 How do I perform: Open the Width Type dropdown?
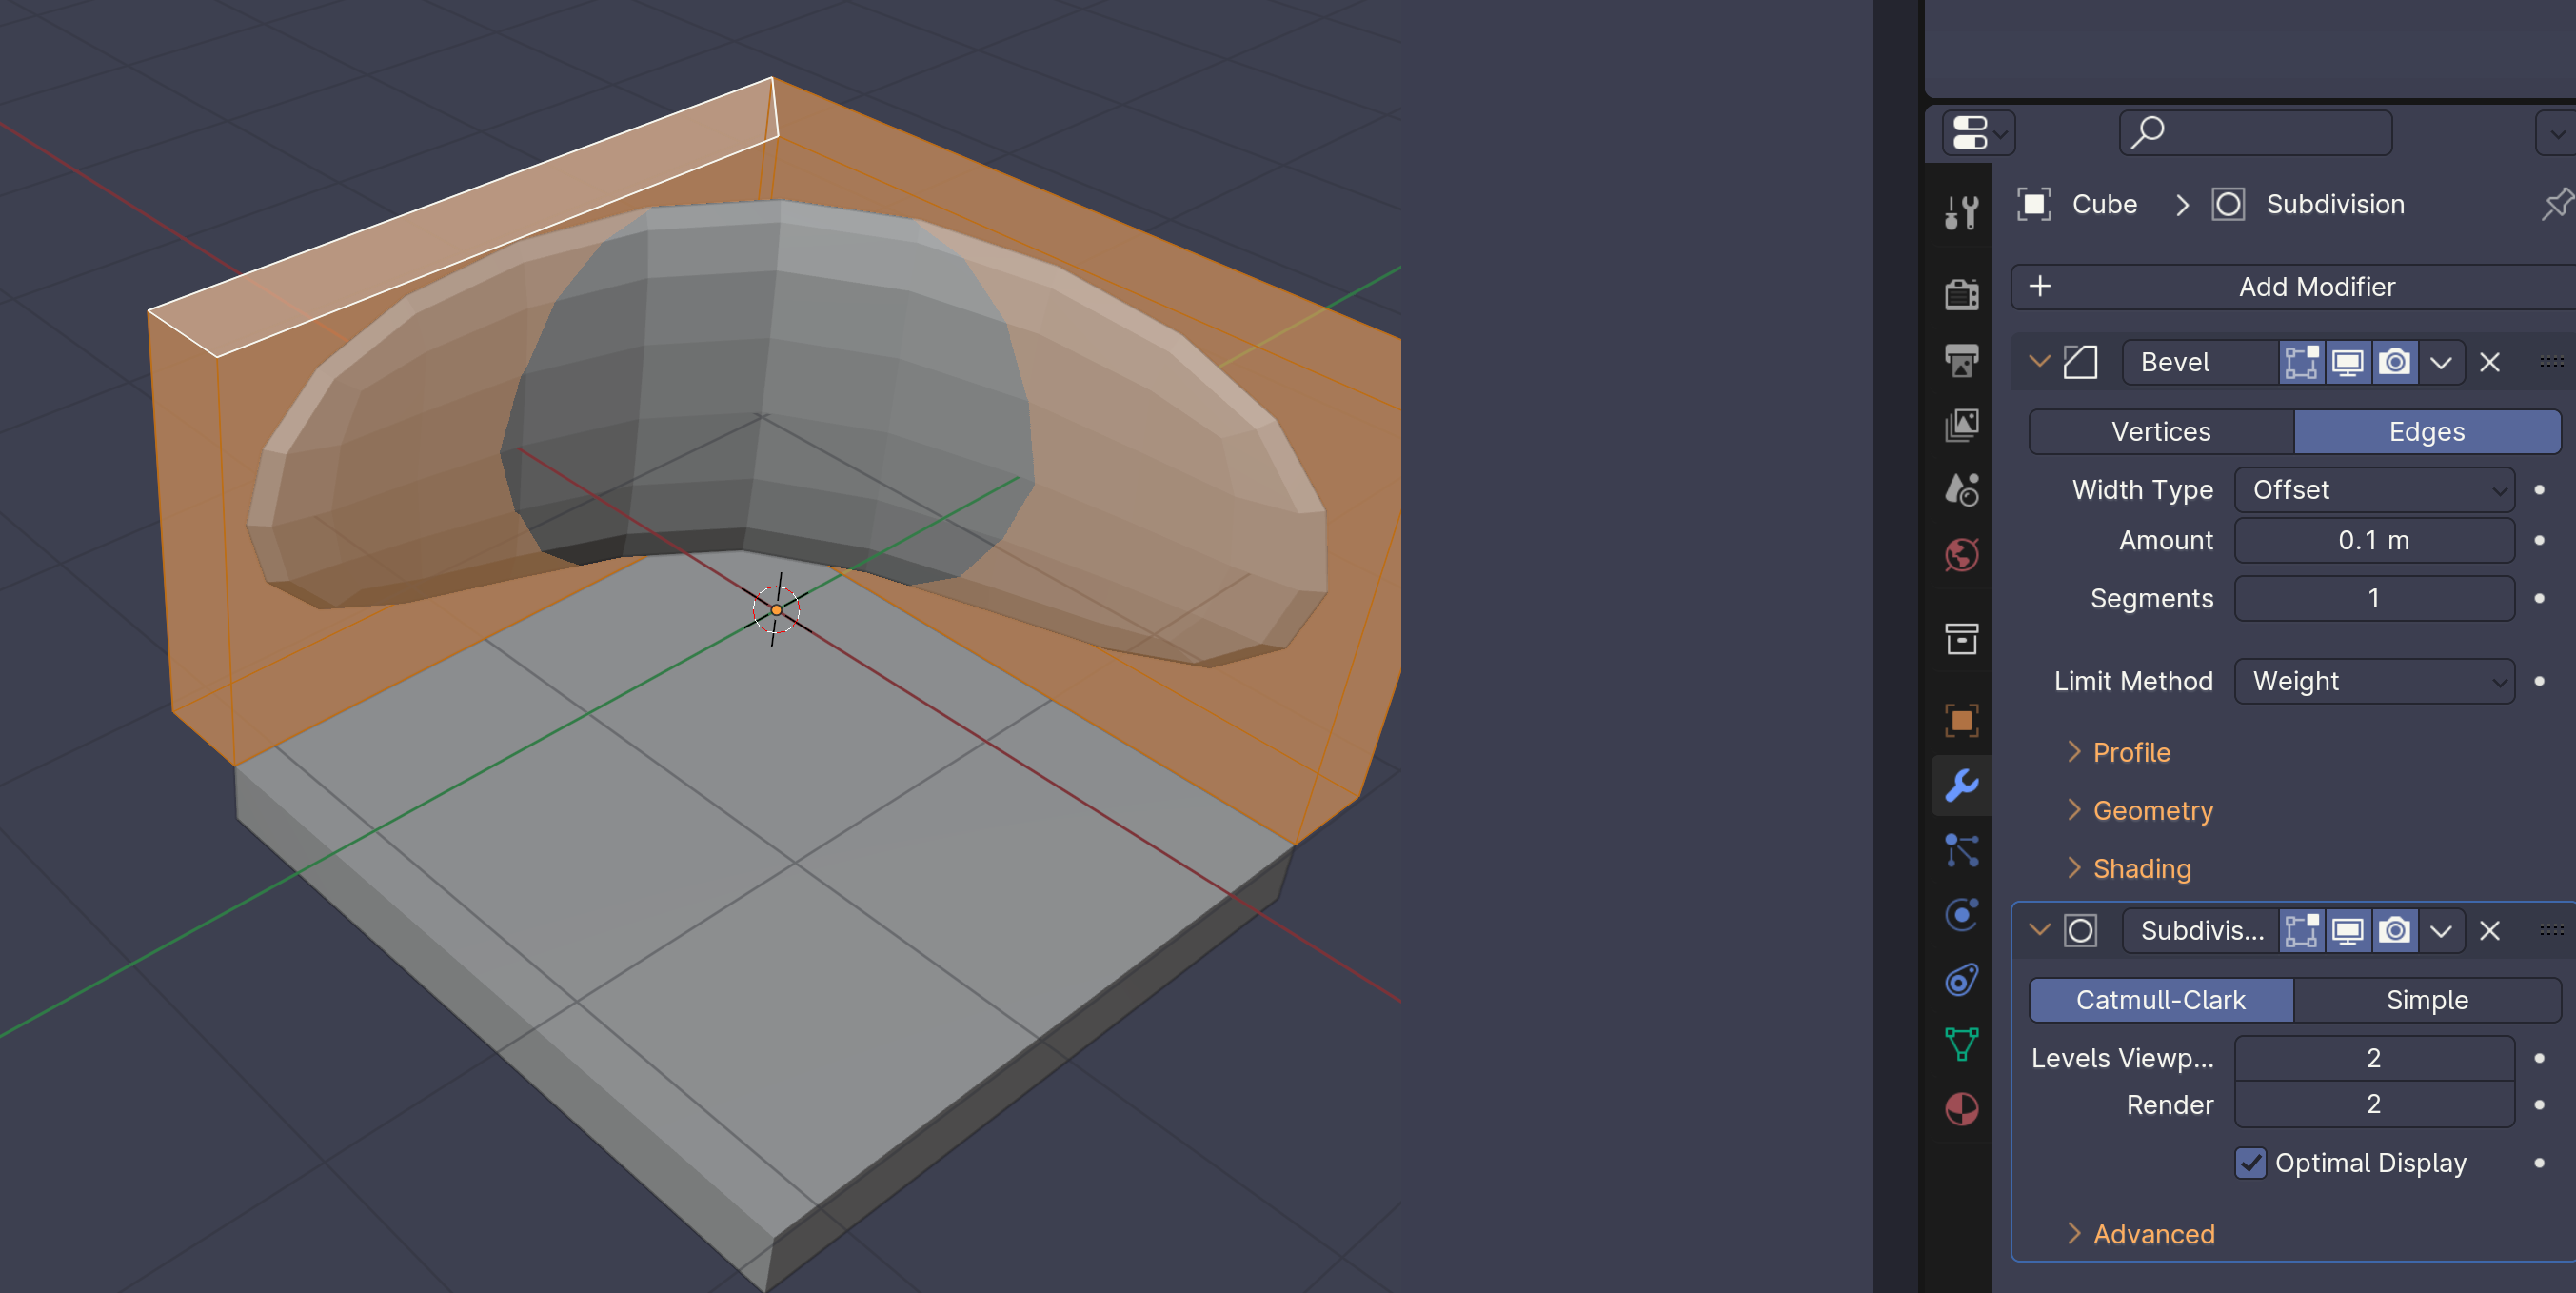click(x=2373, y=490)
